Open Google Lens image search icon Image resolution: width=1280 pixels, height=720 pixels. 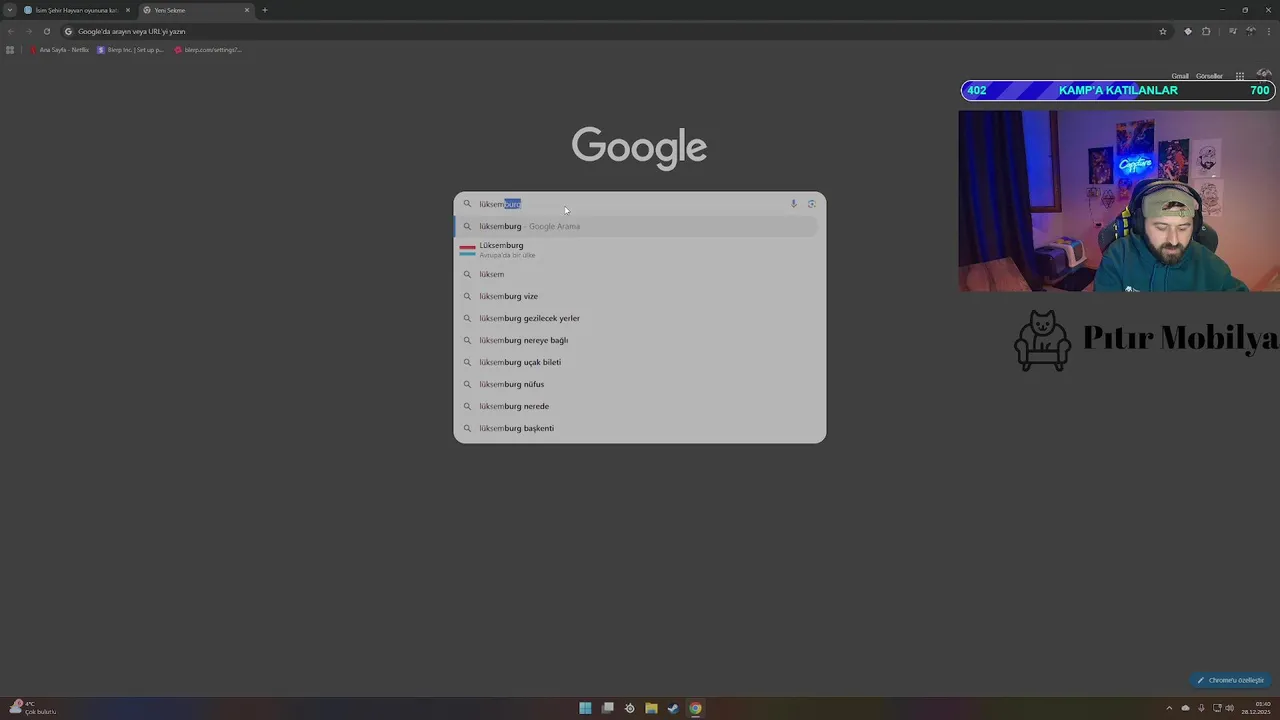tap(811, 204)
